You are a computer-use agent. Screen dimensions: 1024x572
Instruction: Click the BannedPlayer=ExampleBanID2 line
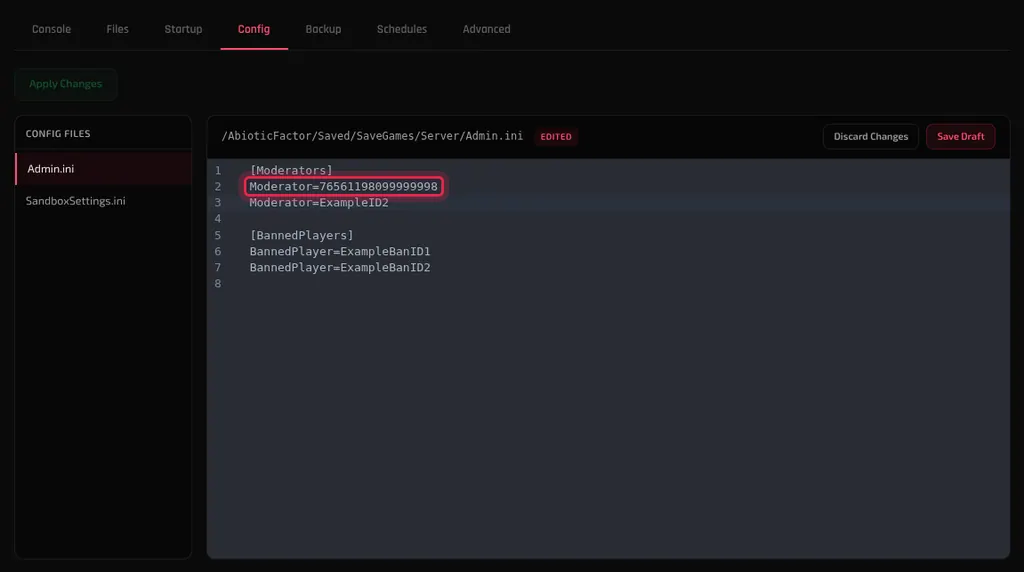coord(340,268)
